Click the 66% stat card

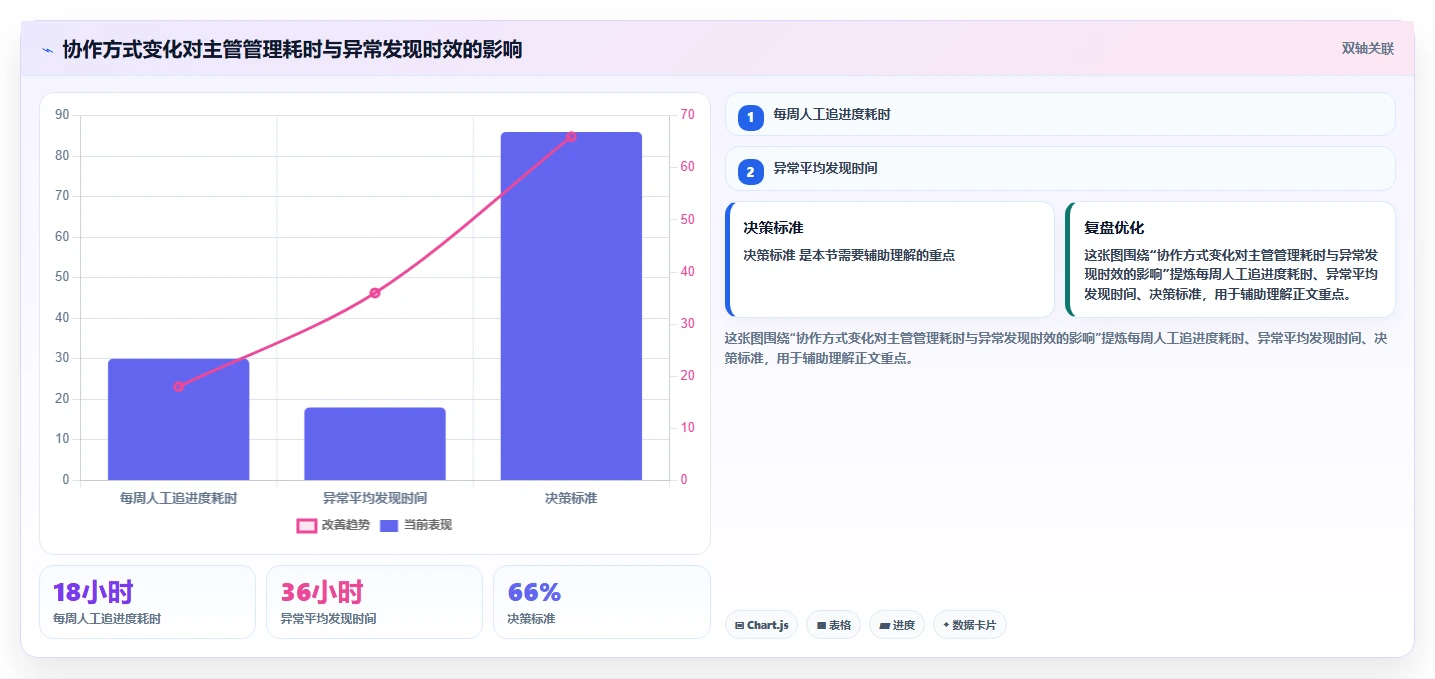click(x=602, y=602)
